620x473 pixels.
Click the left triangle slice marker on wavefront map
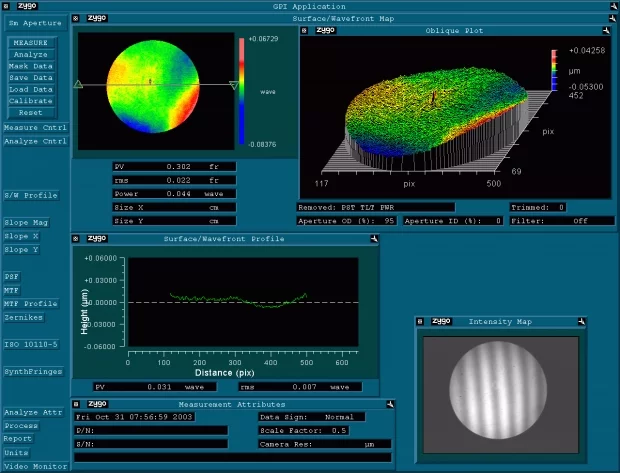(79, 85)
